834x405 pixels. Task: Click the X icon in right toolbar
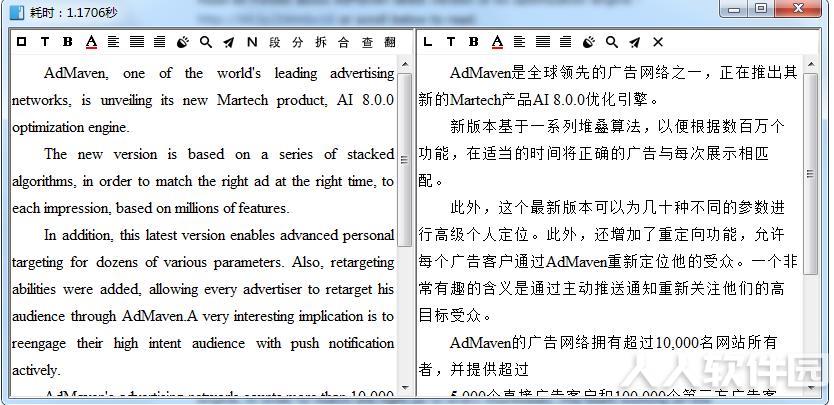(x=658, y=42)
